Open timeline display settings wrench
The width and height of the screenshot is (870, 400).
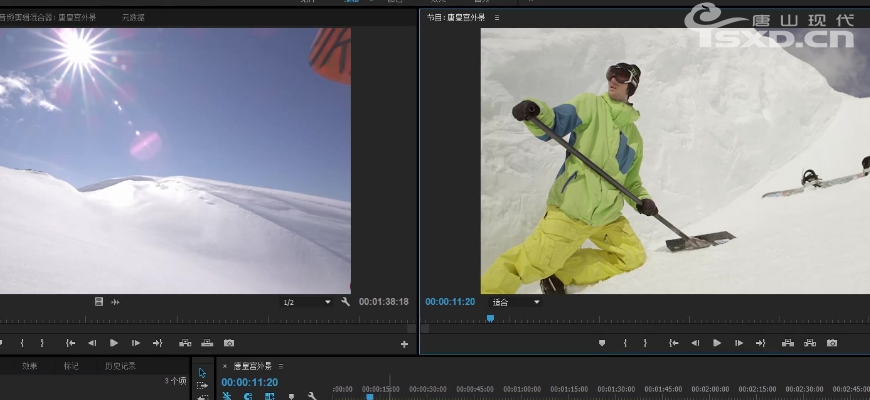click(312, 396)
